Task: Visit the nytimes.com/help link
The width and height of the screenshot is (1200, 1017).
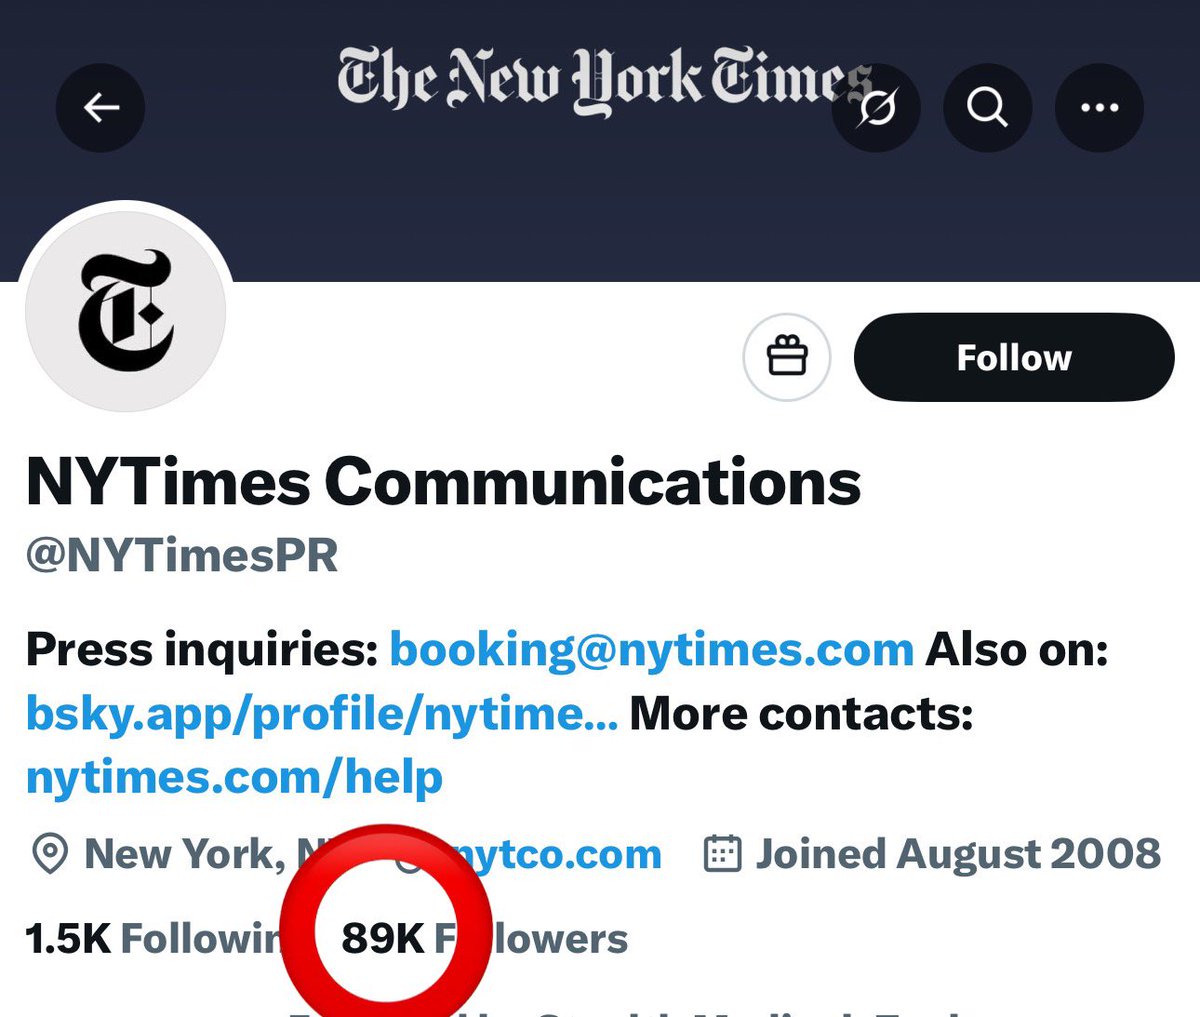Action: [x=234, y=778]
